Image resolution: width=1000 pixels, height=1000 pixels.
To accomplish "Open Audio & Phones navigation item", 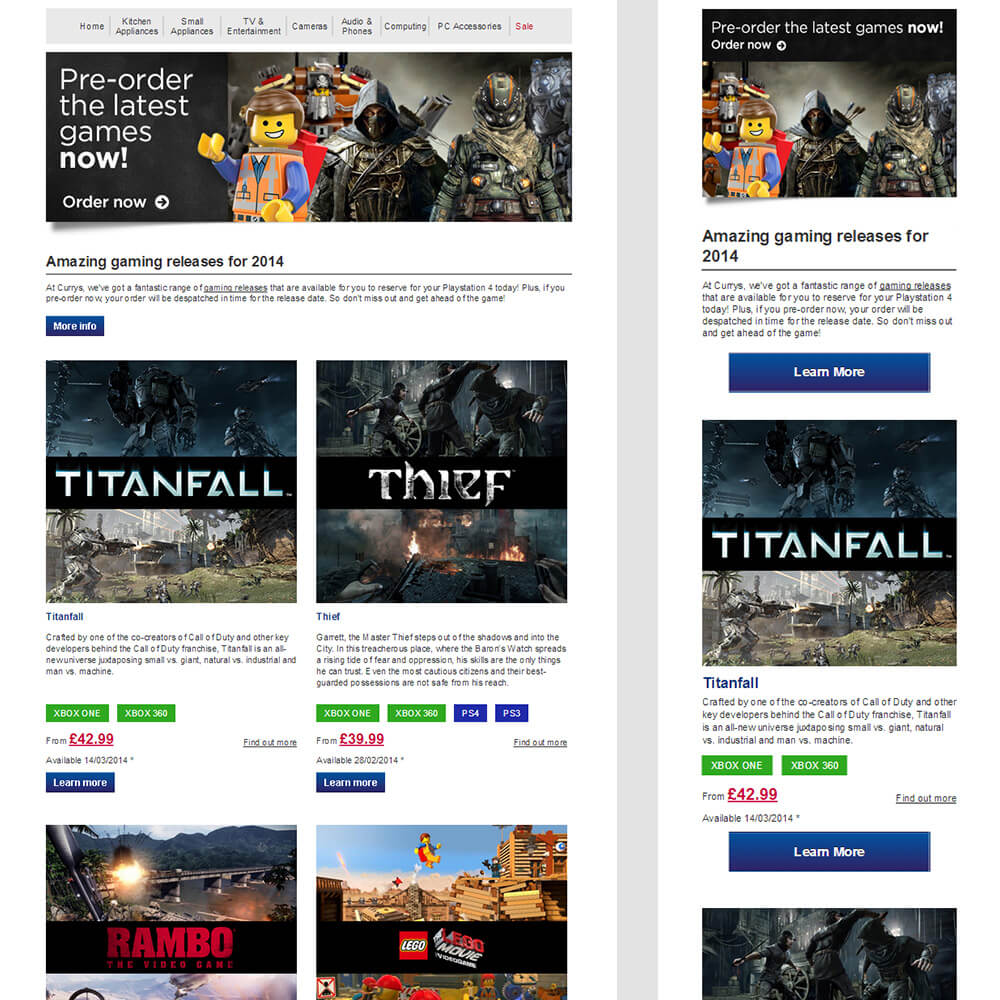I will click(x=357, y=26).
